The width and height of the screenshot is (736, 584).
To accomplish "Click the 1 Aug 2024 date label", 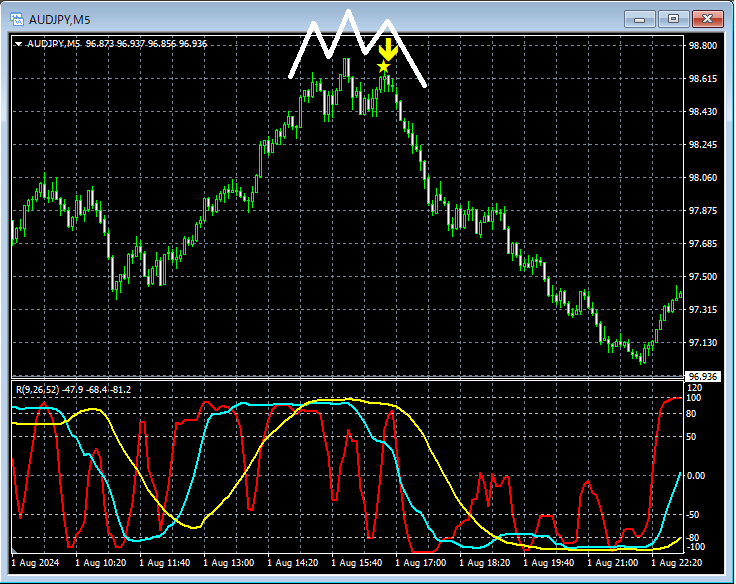I will click(x=35, y=562).
